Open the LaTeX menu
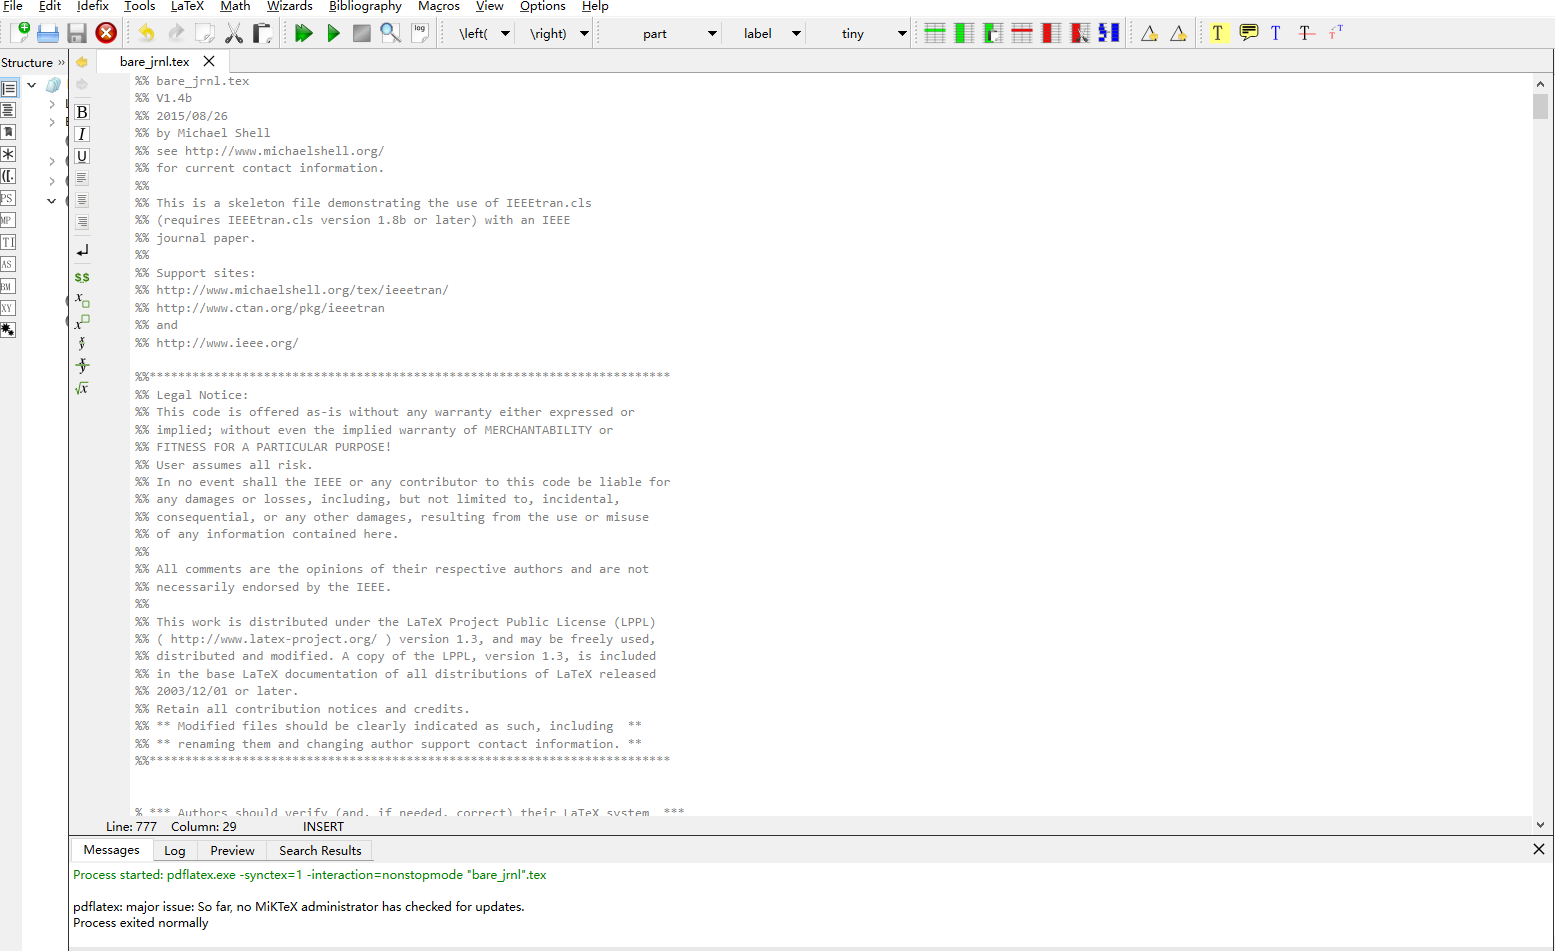This screenshot has height=951, width=1555. tap(187, 6)
